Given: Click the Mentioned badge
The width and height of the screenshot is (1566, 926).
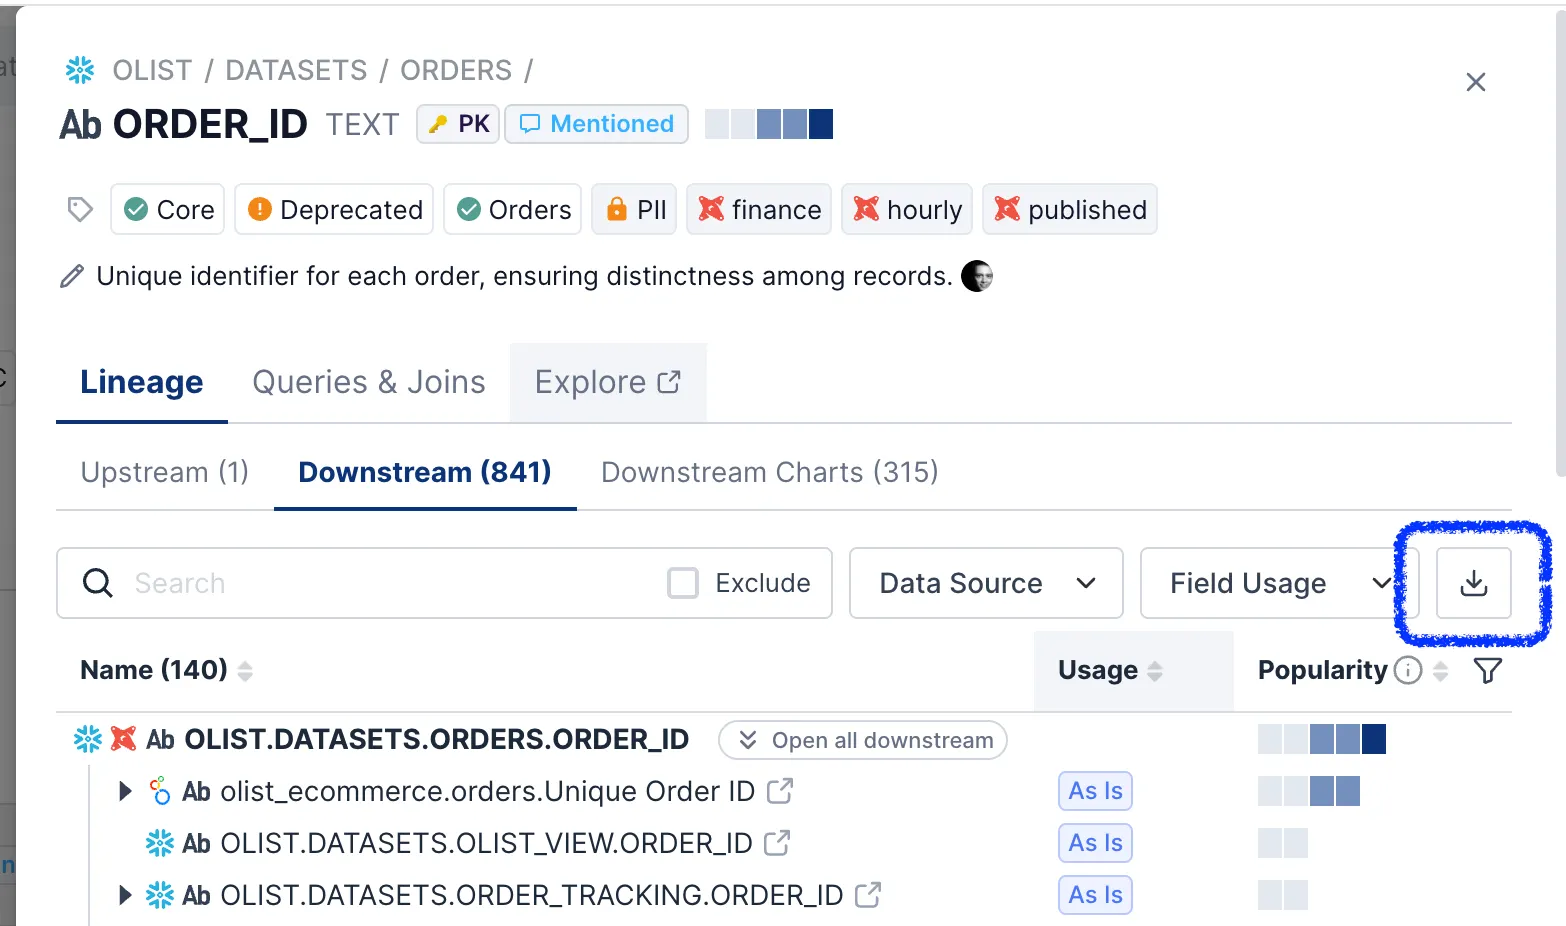Looking at the screenshot, I should [x=596, y=124].
